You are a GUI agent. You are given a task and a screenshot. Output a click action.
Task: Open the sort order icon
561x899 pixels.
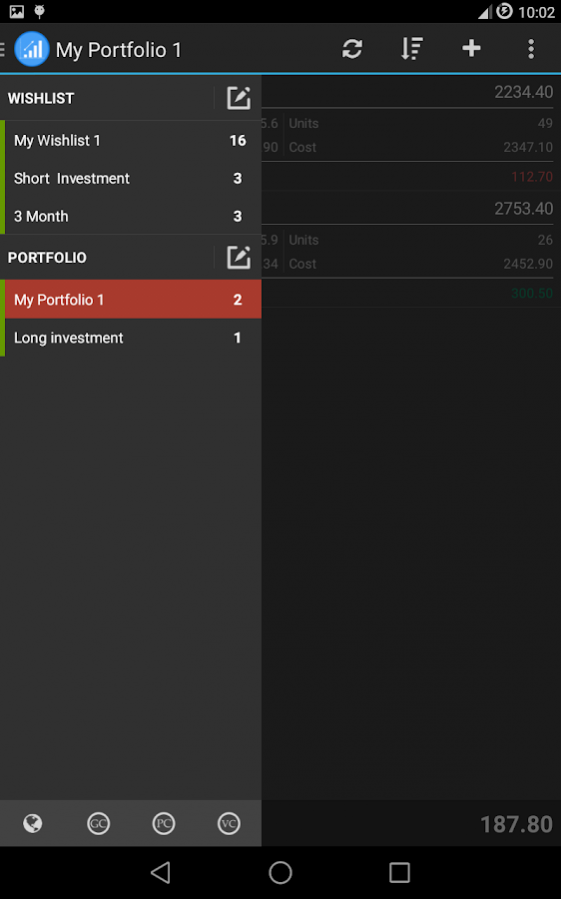pyautogui.click(x=411, y=49)
